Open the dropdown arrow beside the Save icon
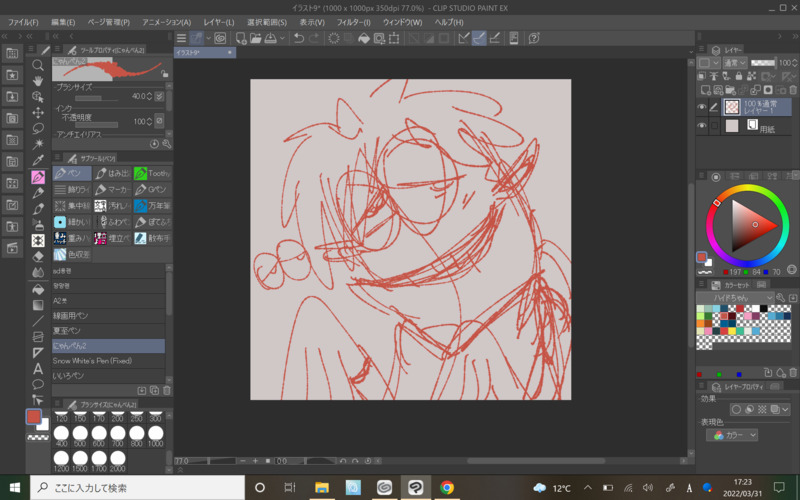This screenshot has height=500, width=800. coord(282,38)
